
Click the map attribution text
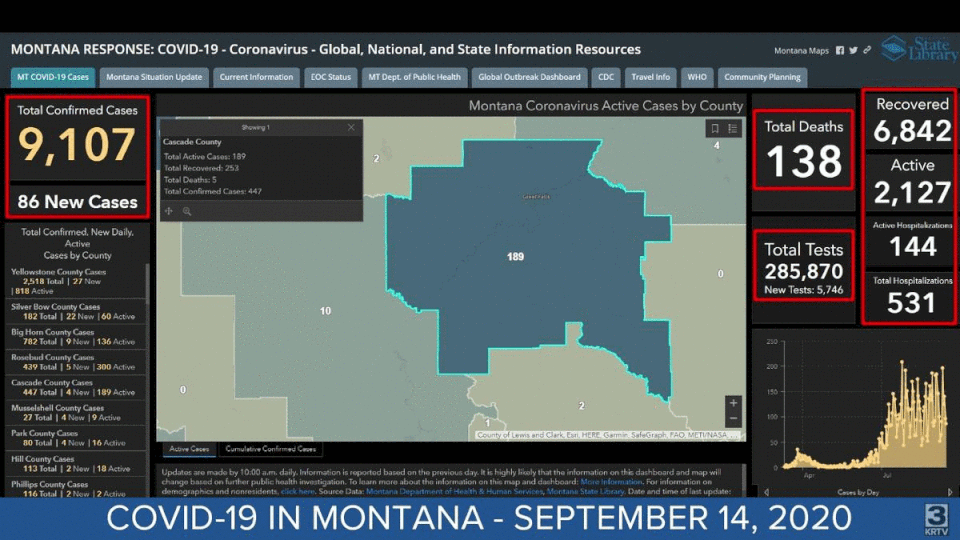coord(609,435)
